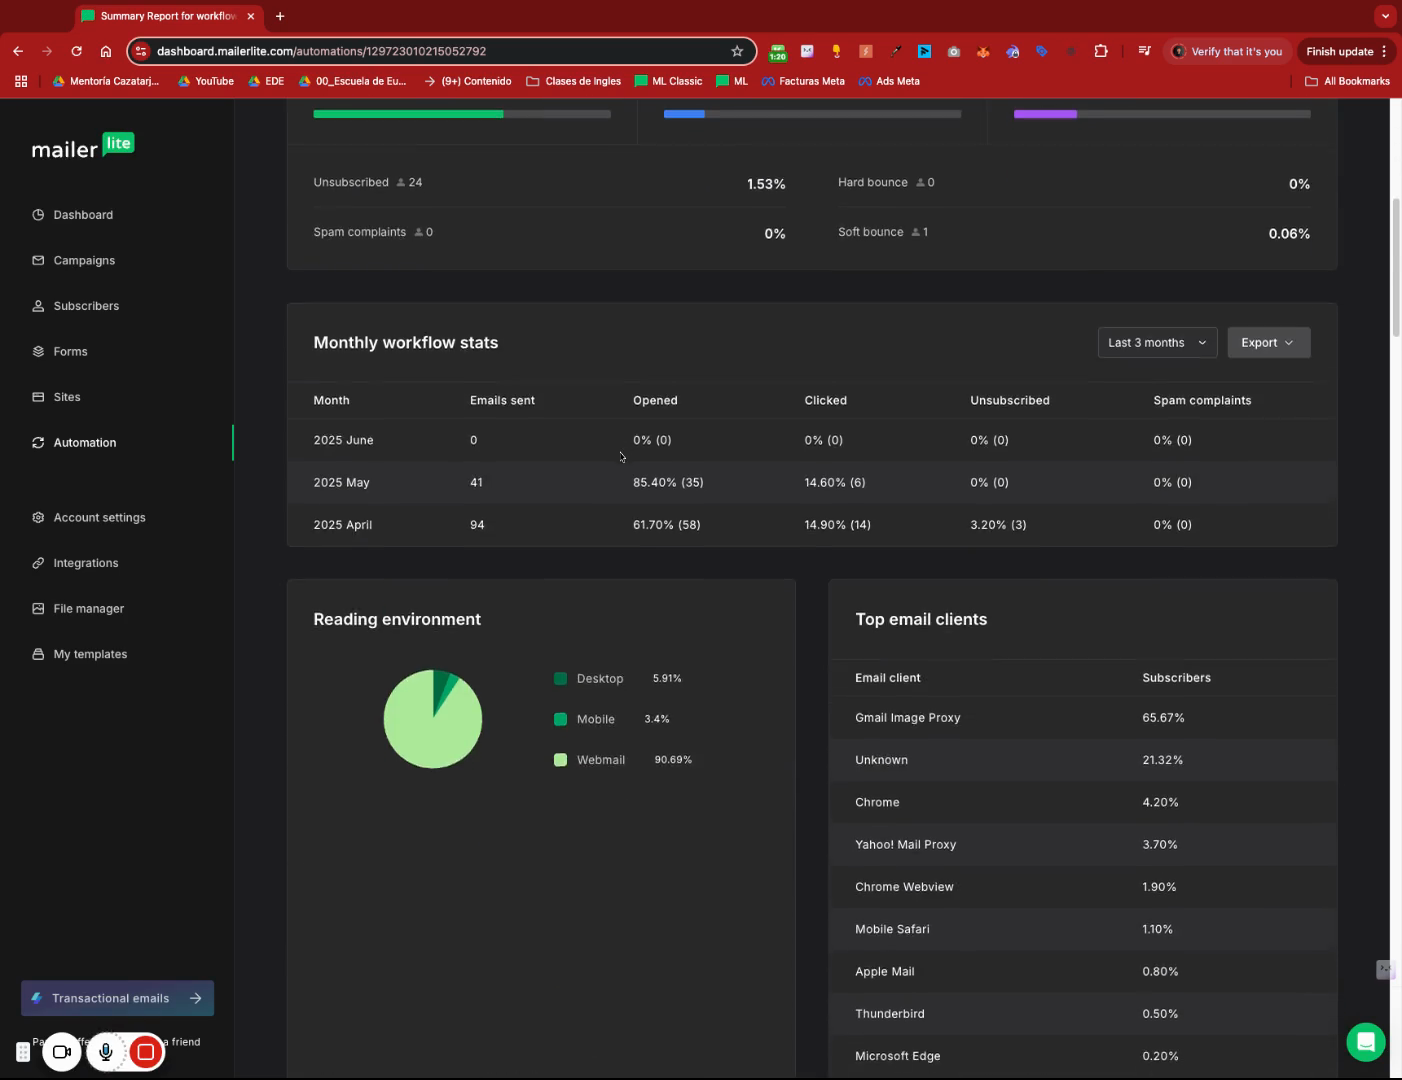Open the Extensions puzzle icon
The height and width of the screenshot is (1080, 1402).
click(x=1101, y=51)
